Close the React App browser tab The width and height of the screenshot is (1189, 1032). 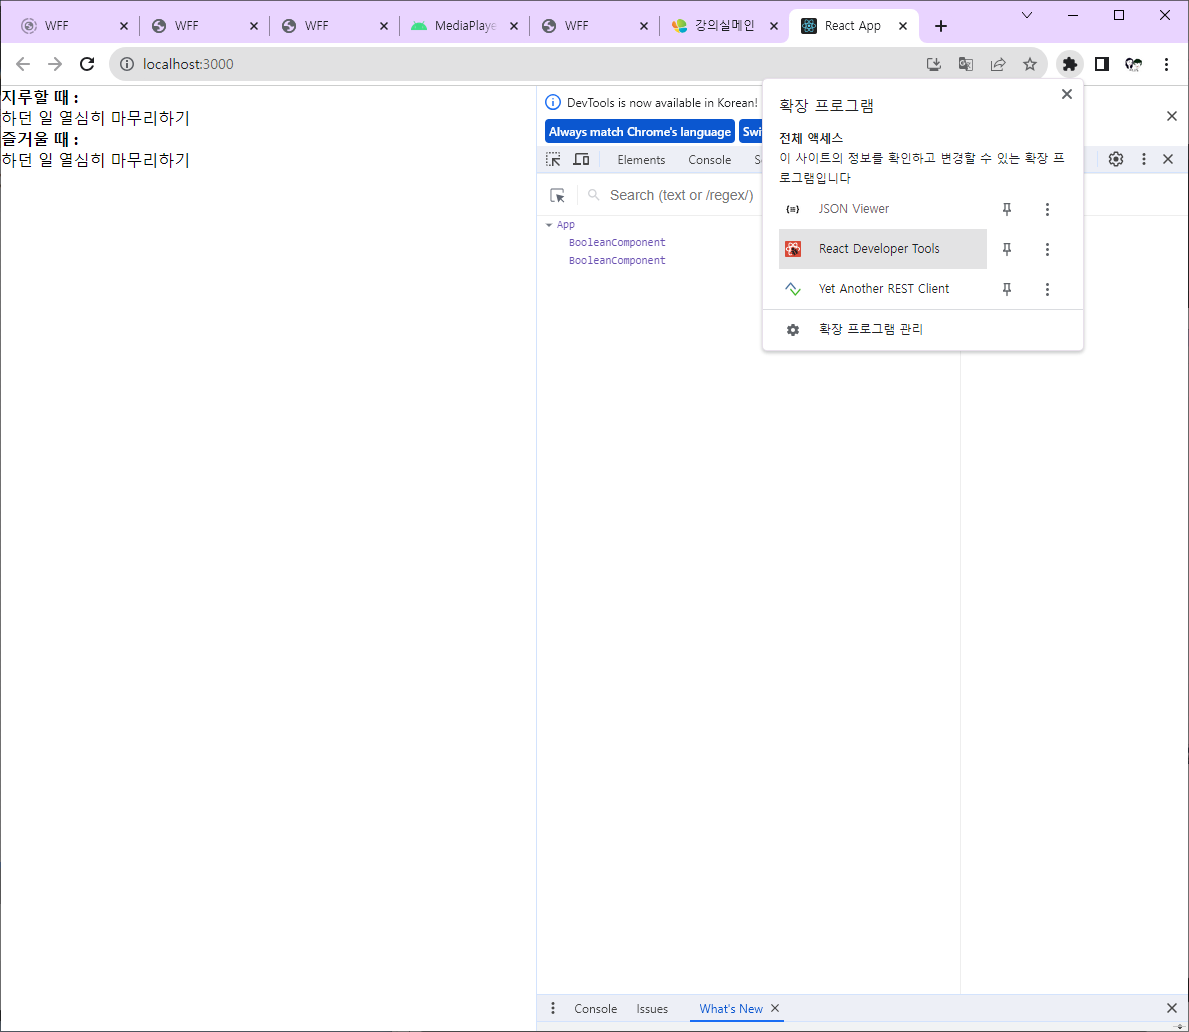point(903,26)
